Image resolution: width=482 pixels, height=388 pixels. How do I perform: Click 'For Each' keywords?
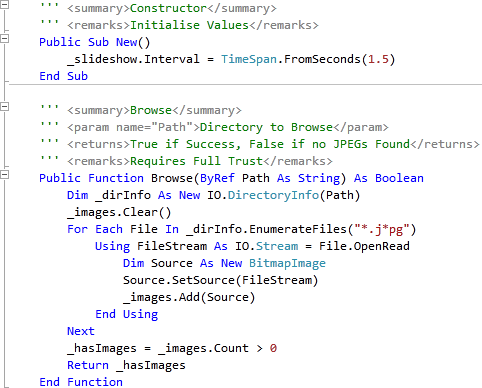[x=95, y=229]
